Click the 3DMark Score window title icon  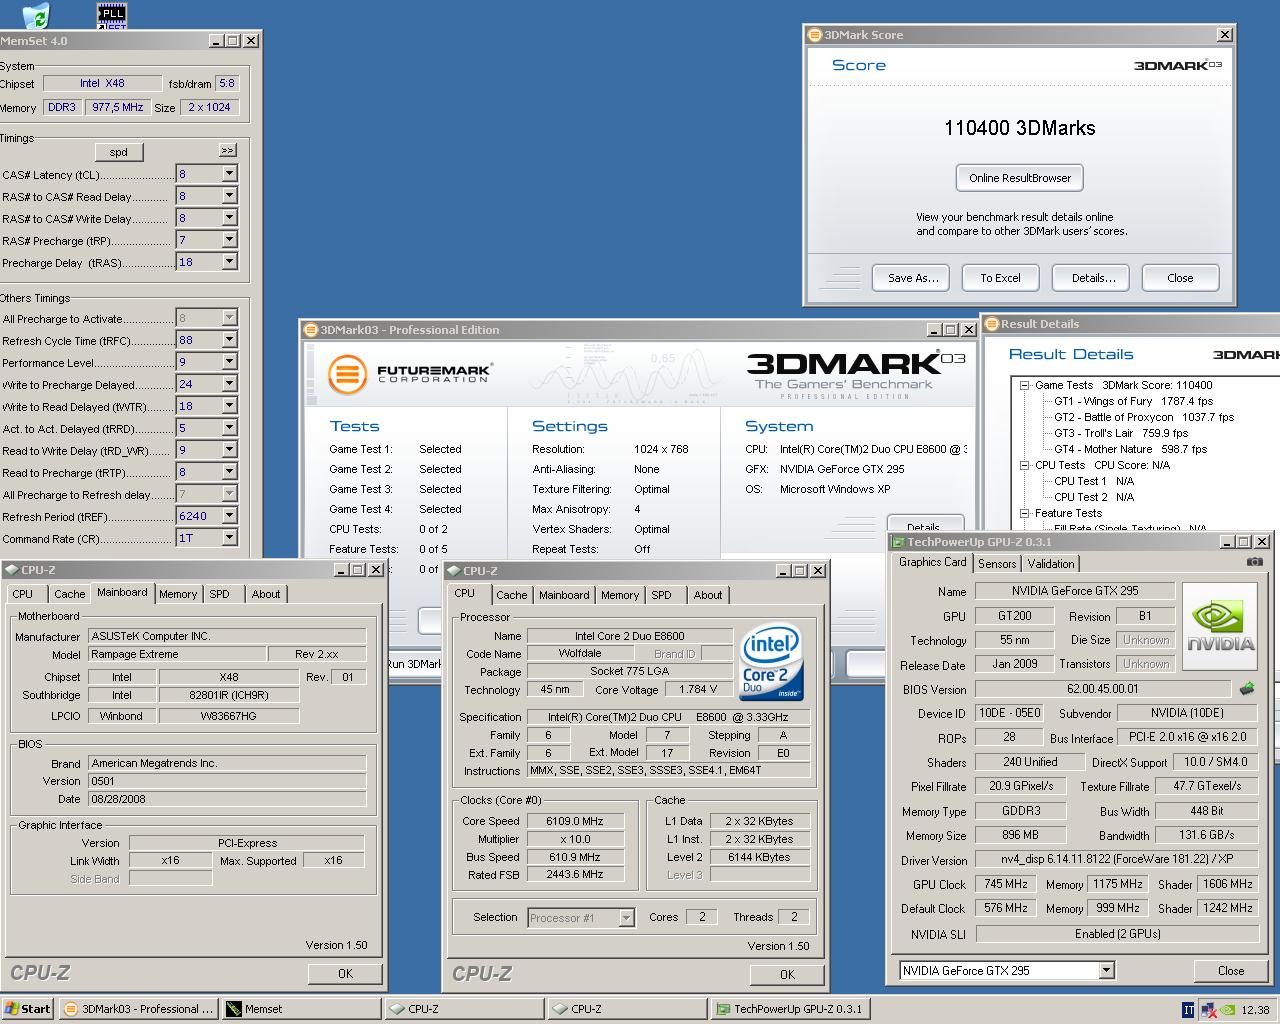click(x=814, y=35)
